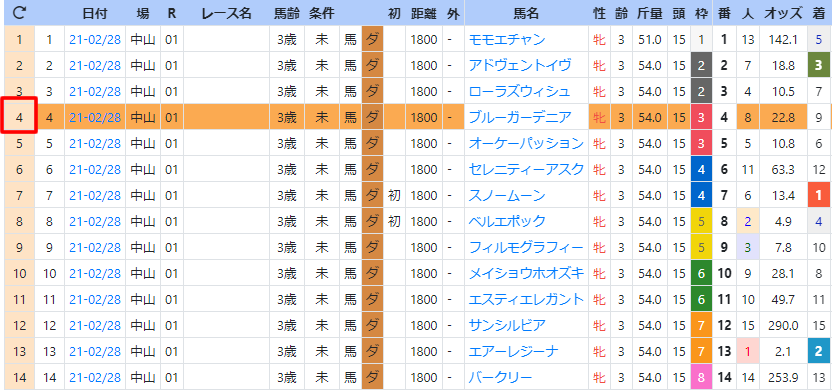Open horse link モモエチャン

(507, 39)
